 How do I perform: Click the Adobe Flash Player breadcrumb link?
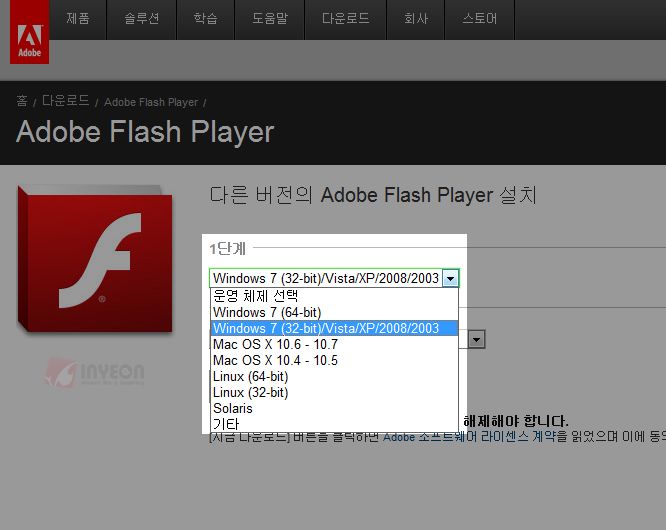(x=151, y=102)
